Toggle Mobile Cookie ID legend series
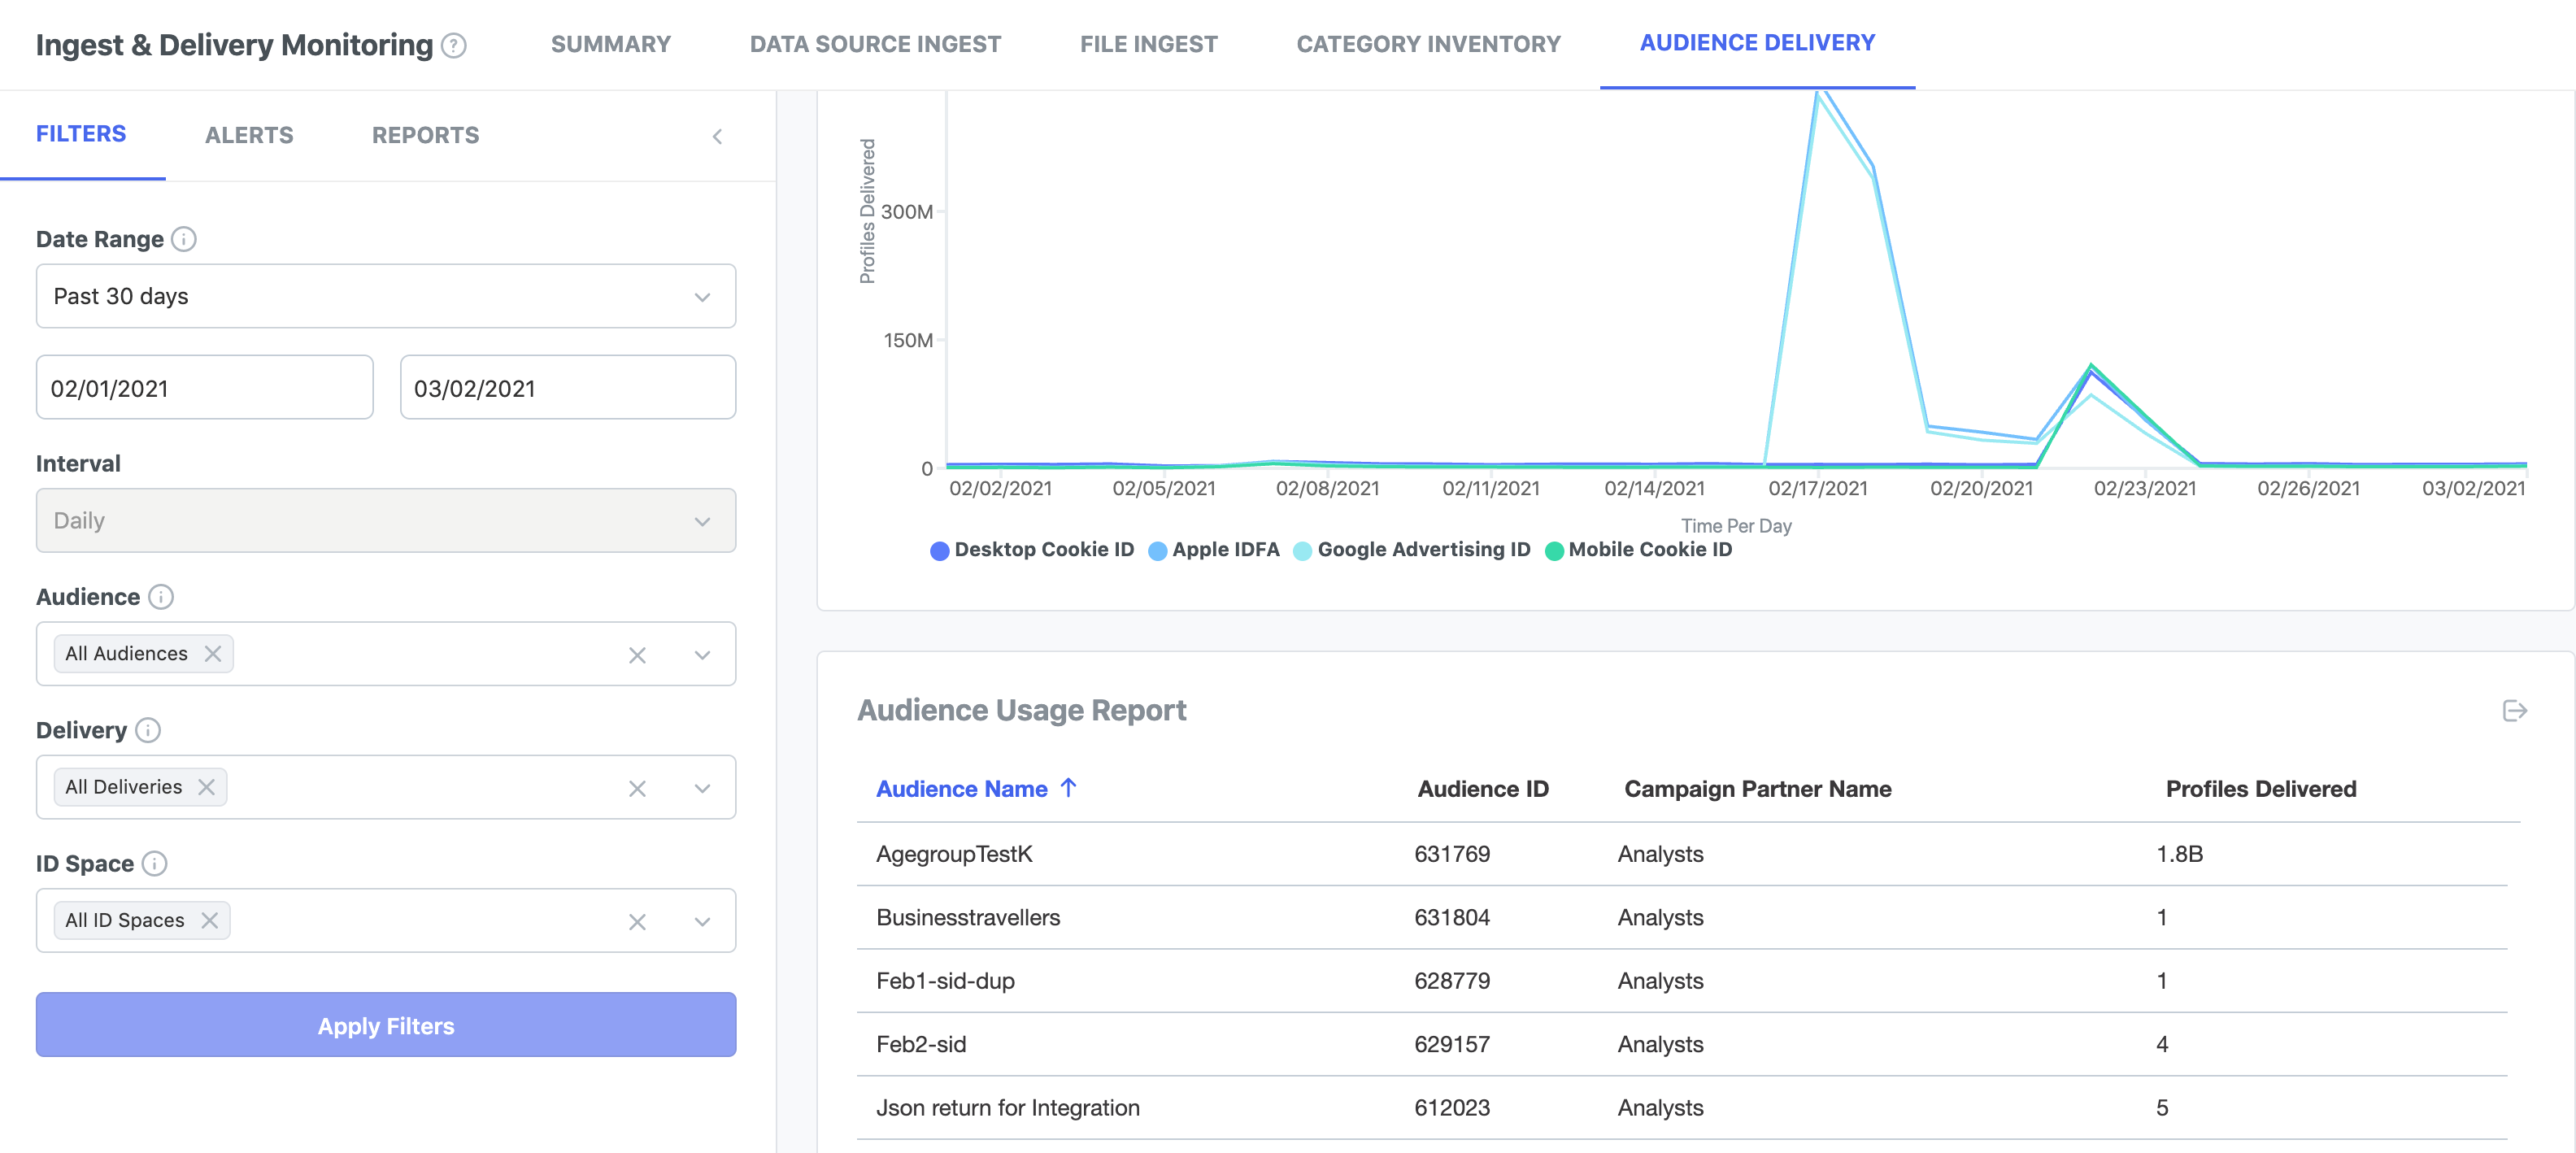This screenshot has height=1153, width=2576. click(1638, 550)
